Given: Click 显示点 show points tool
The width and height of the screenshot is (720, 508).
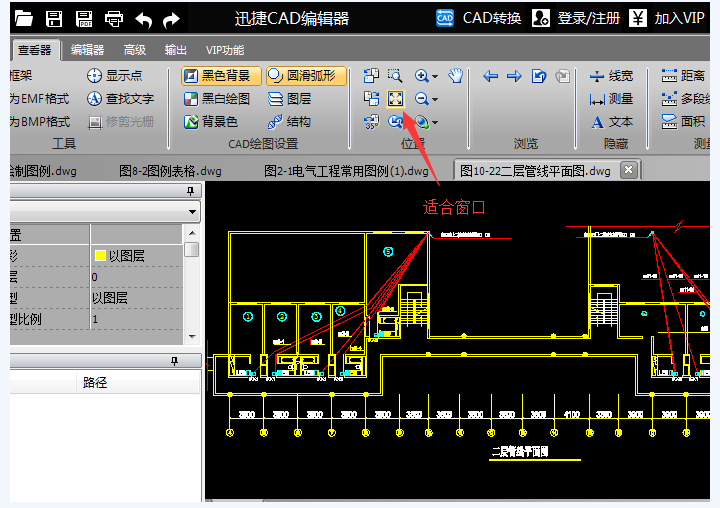Looking at the screenshot, I should tap(114, 75).
